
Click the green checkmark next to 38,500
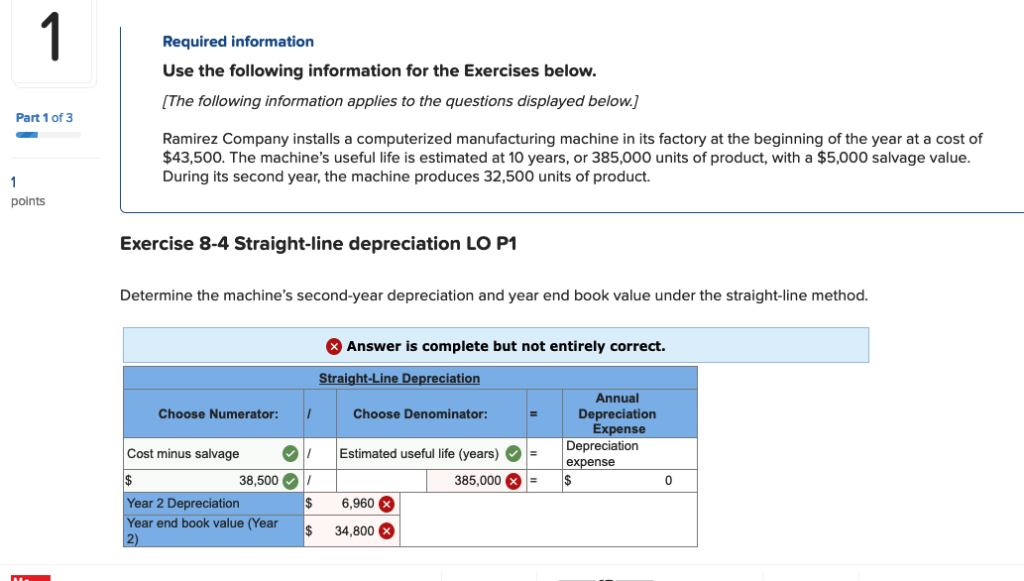[290, 481]
